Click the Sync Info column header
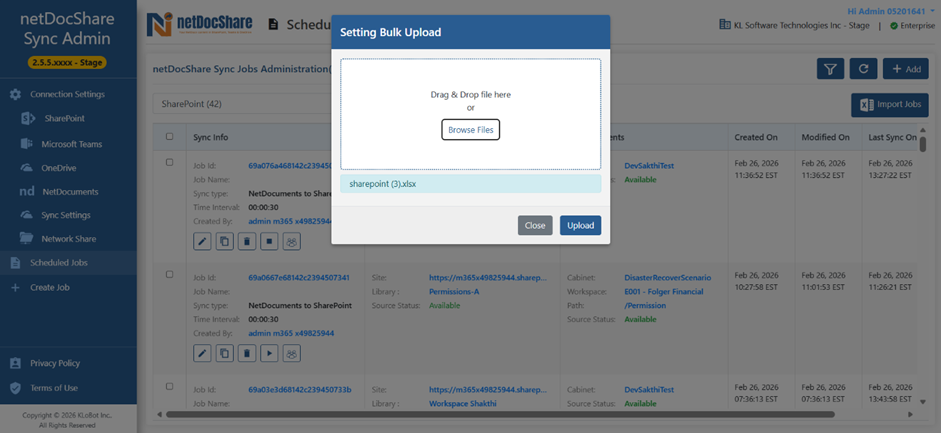Screen dimensions: 941x433 [211, 137]
